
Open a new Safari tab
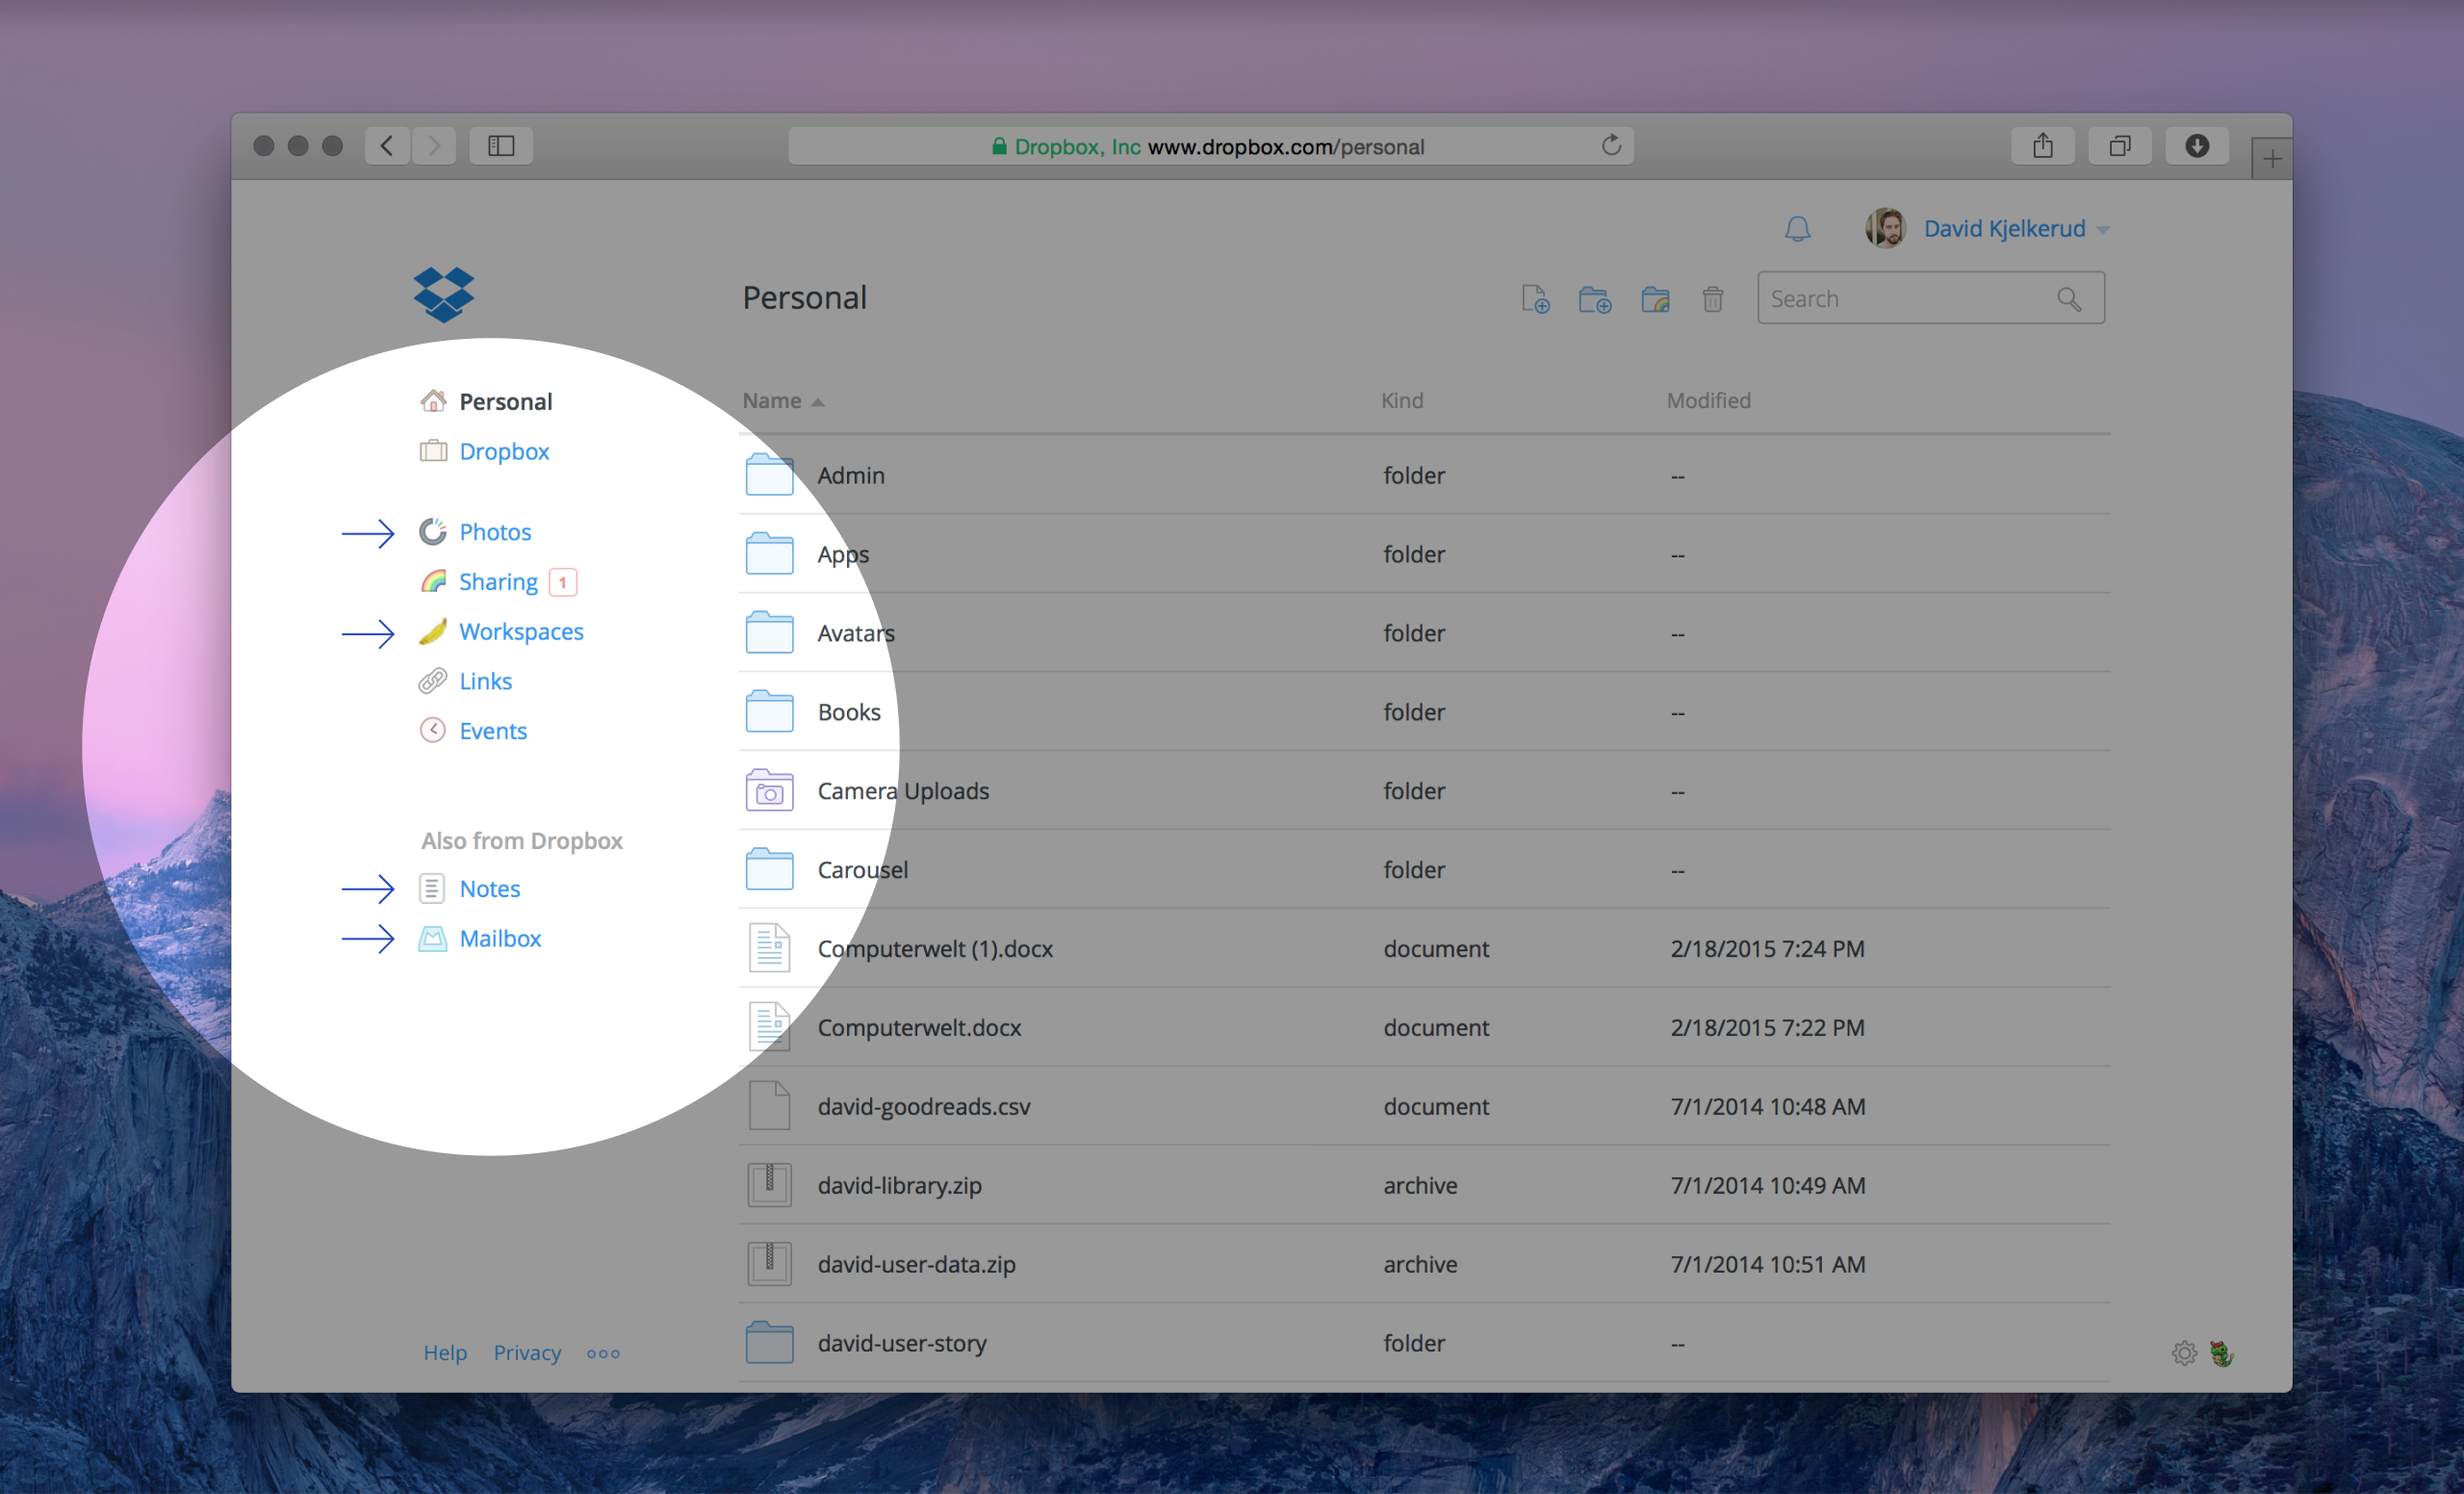[2272, 159]
